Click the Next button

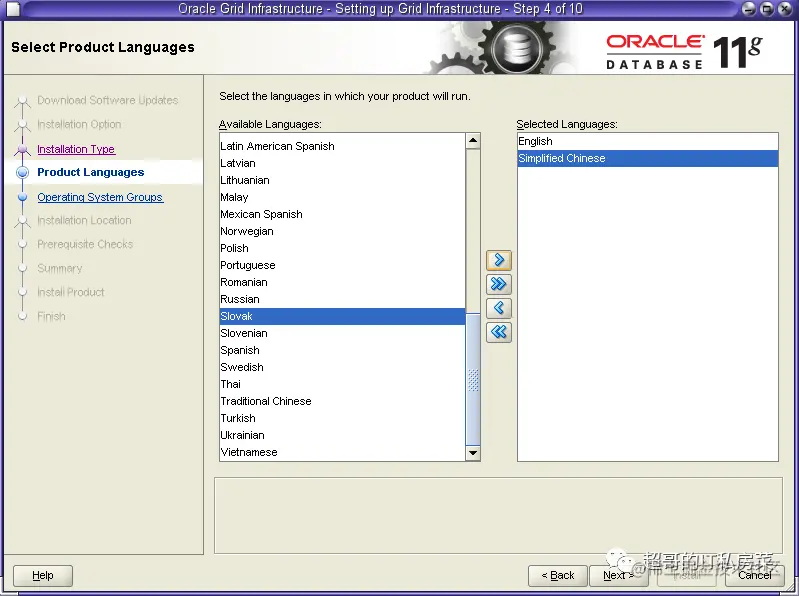pos(618,576)
